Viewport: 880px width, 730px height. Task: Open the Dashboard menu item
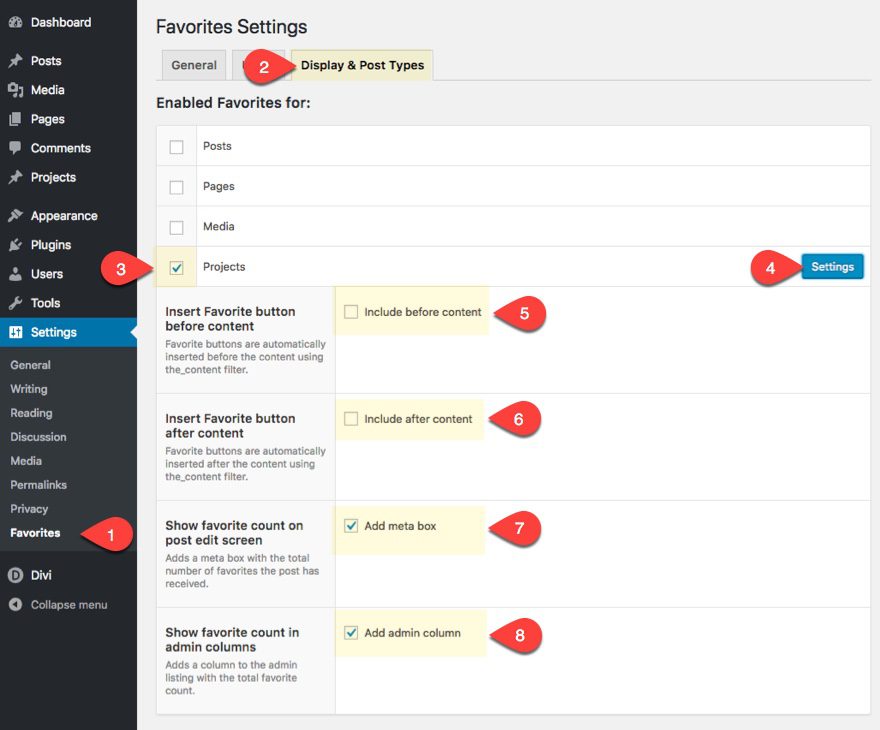(x=68, y=22)
